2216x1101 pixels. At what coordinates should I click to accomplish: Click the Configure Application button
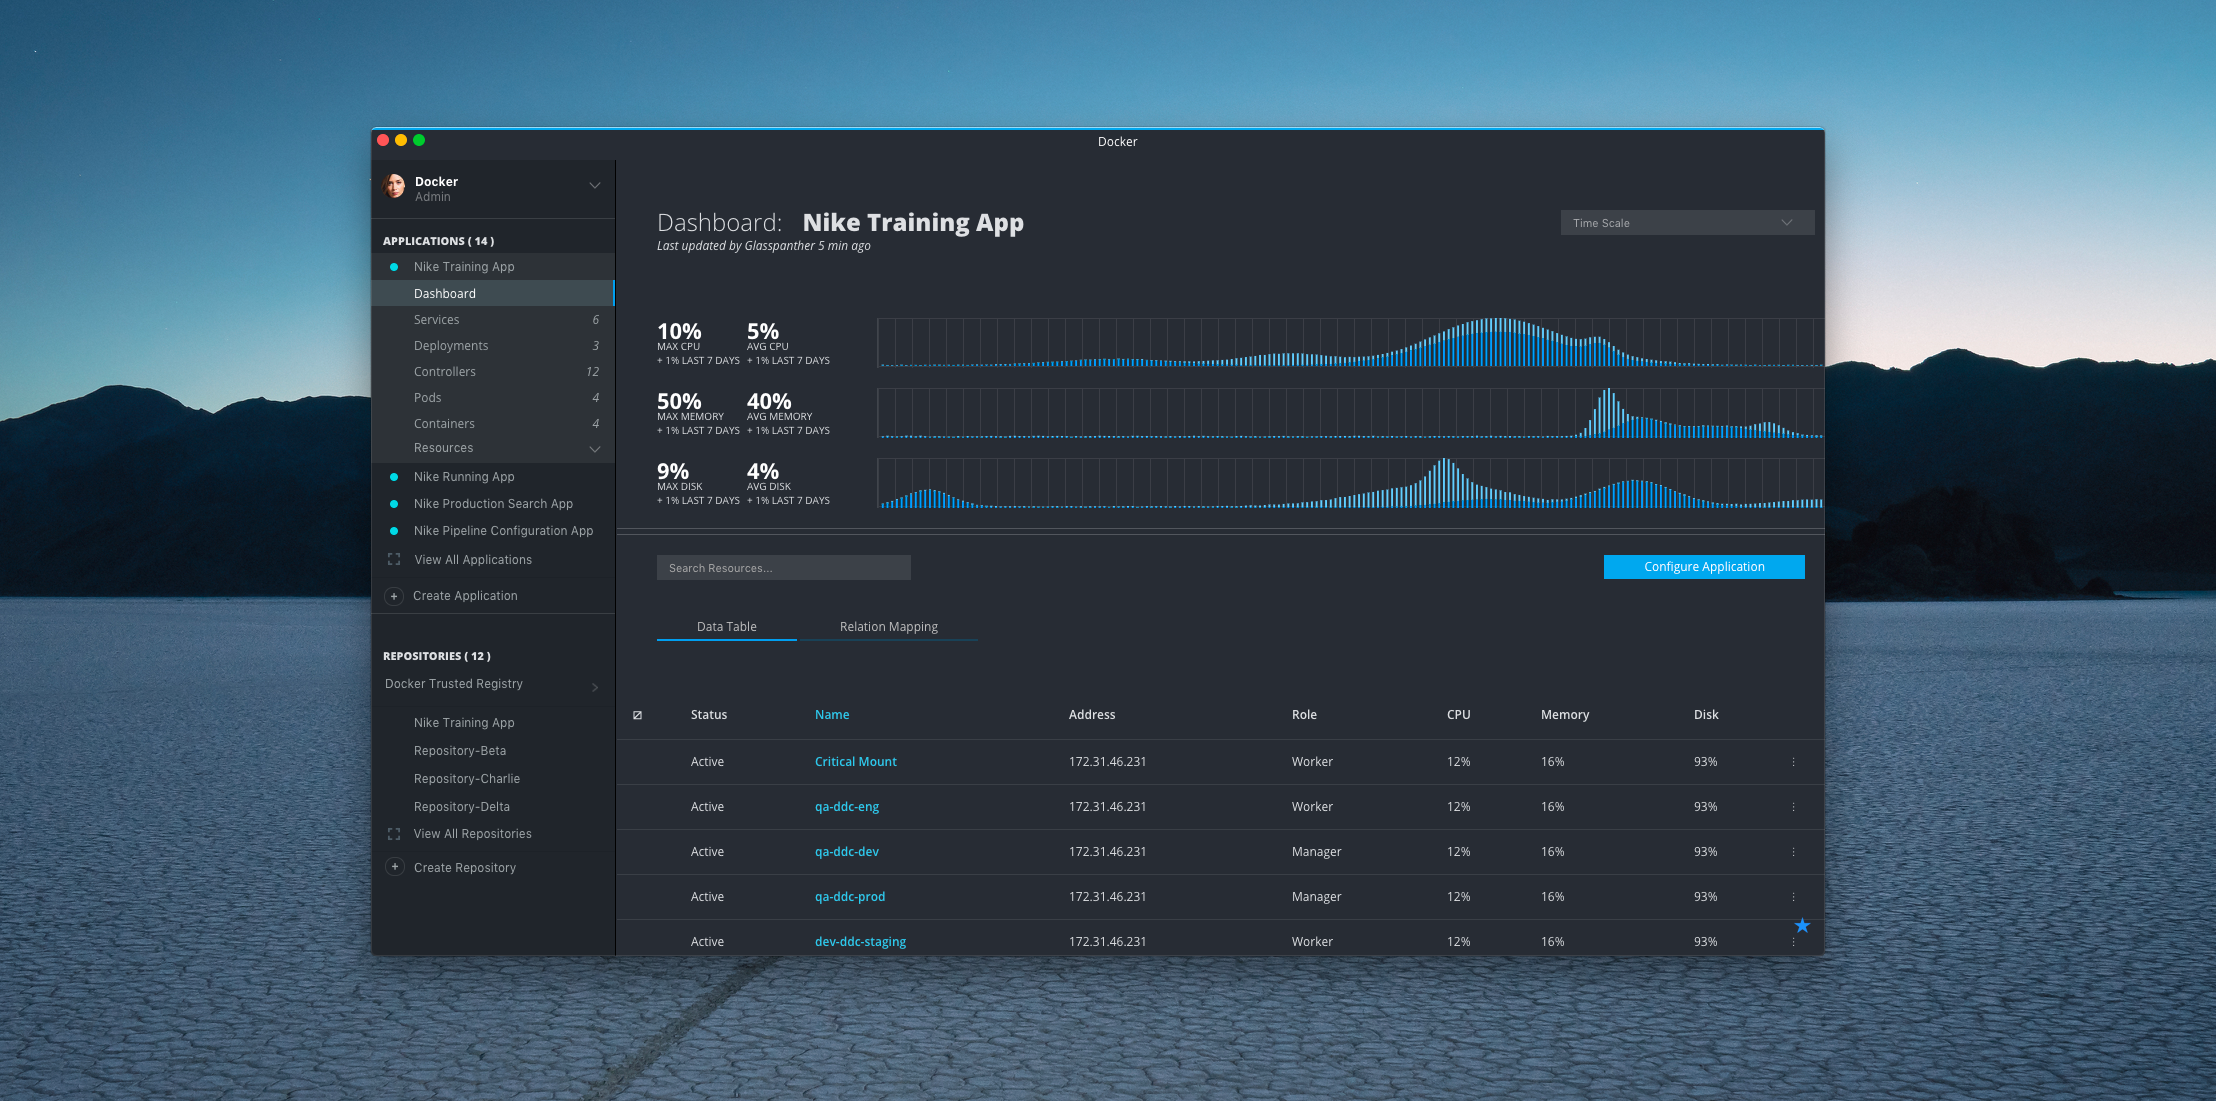pos(1704,567)
